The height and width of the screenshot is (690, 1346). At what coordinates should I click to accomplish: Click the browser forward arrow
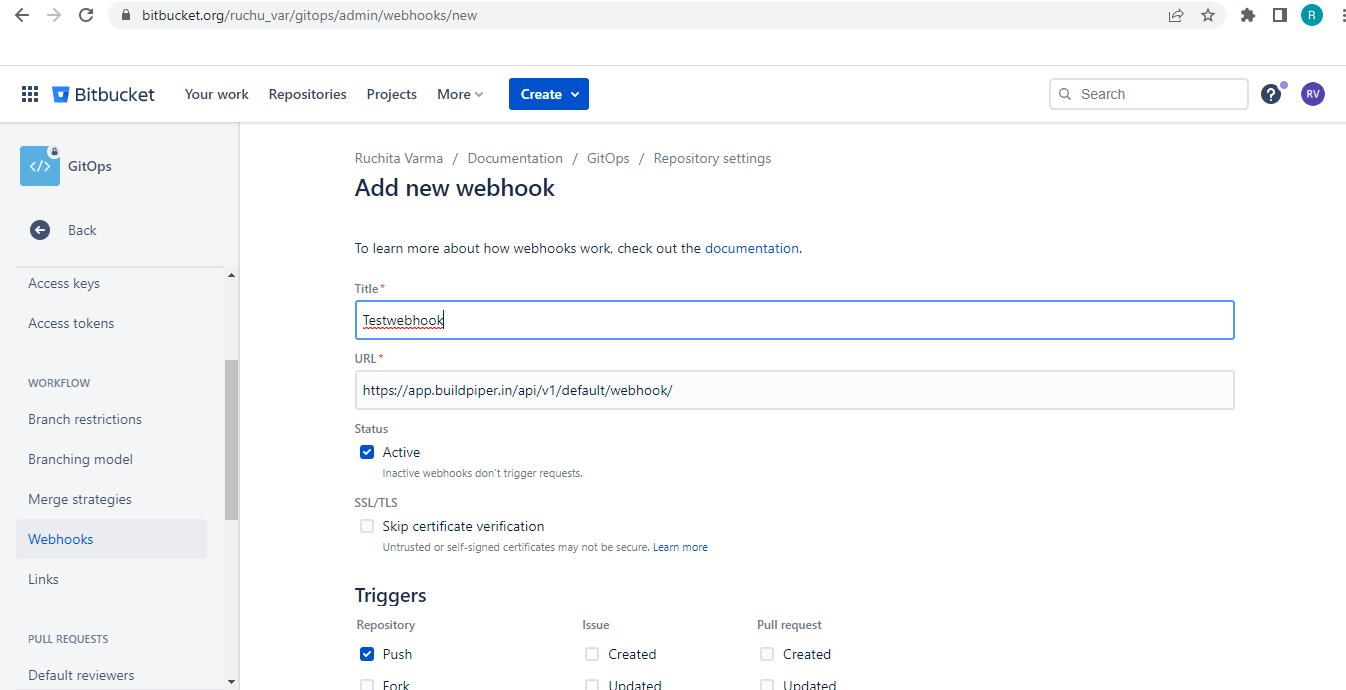click(54, 15)
